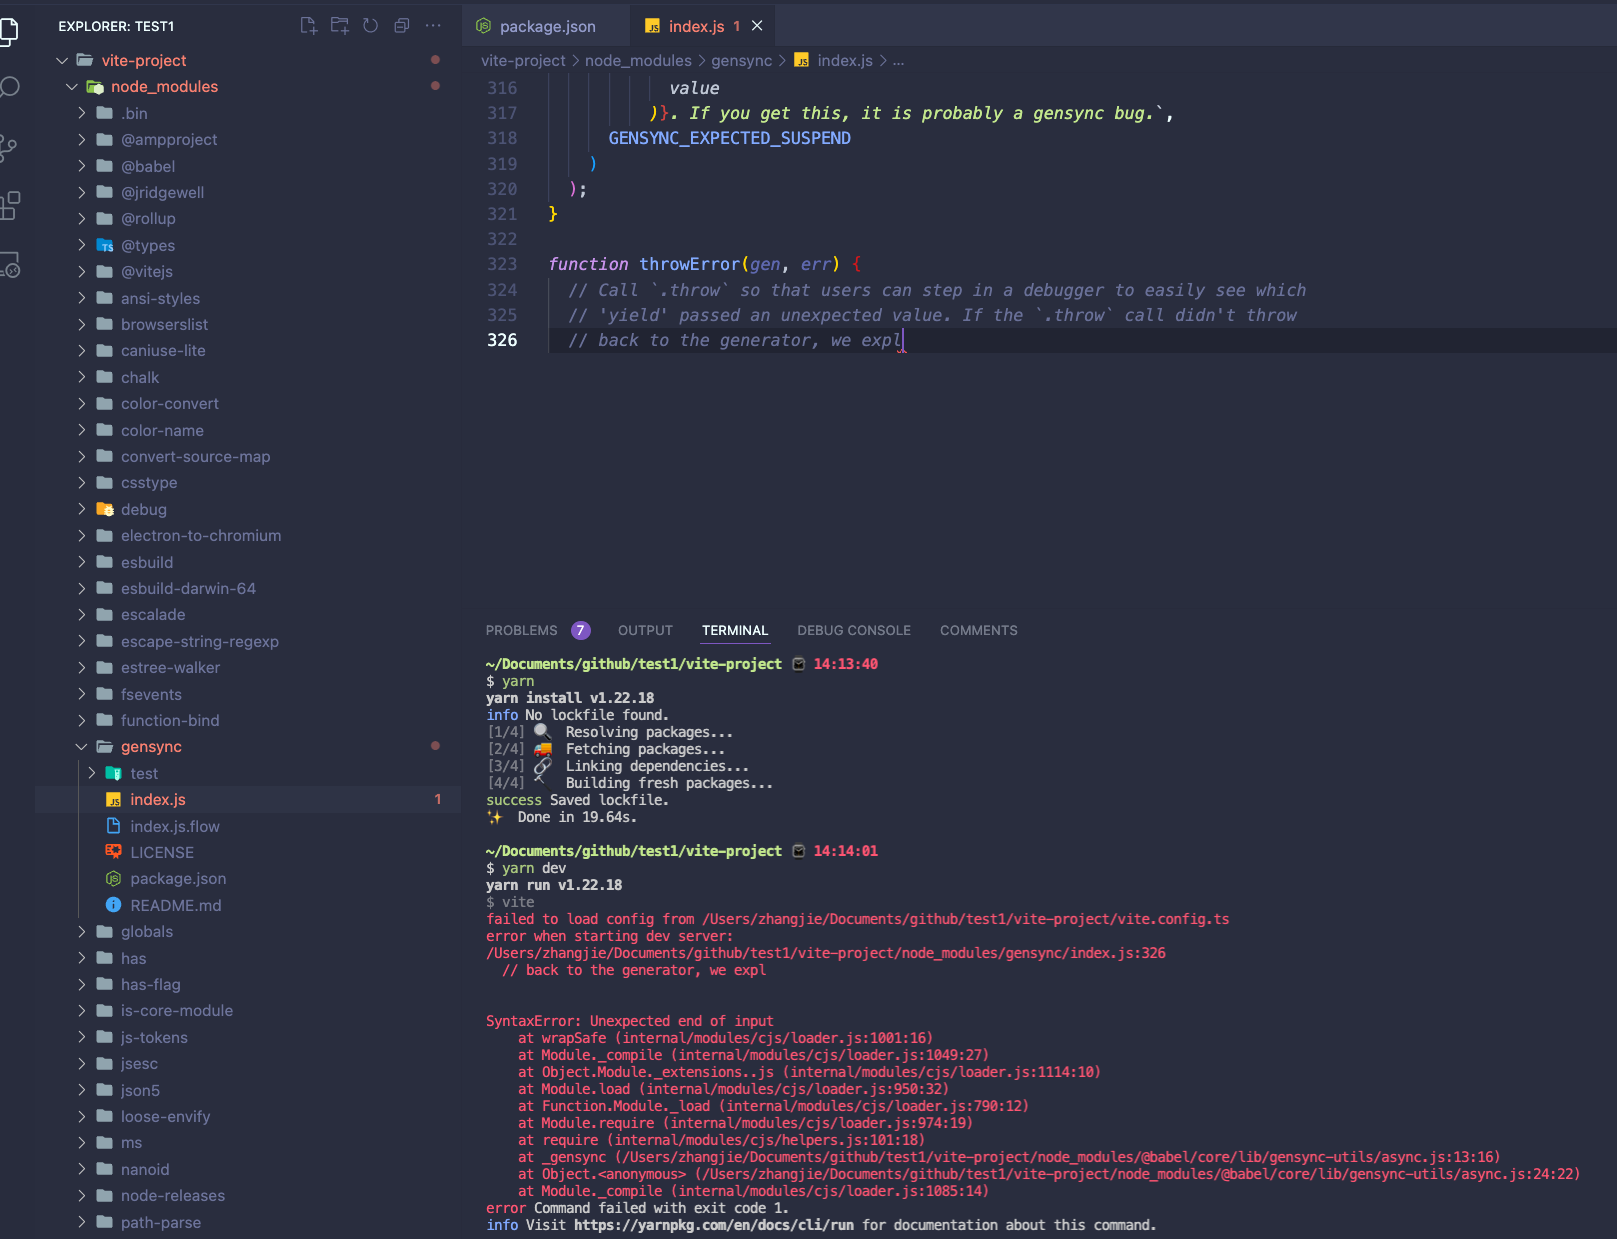Collapse the vite-project folder

click(62, 61)
